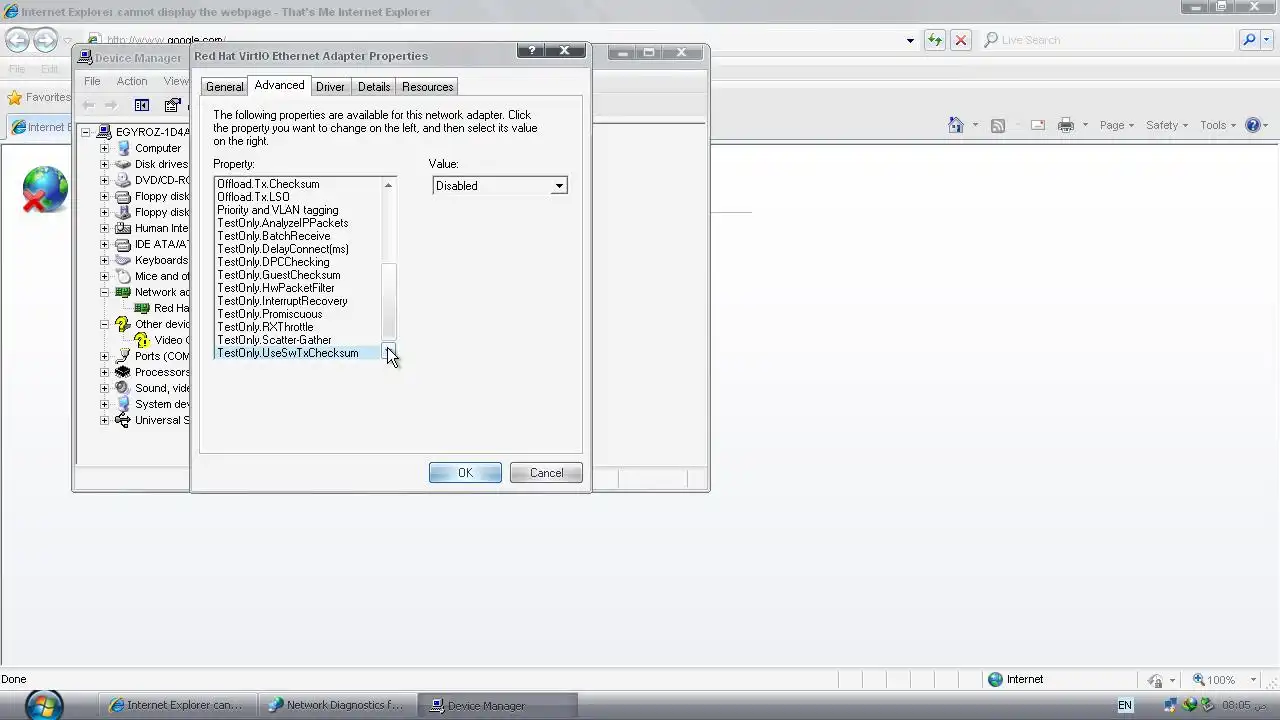Select Offload.Tx.LSO property

[253, 197]
